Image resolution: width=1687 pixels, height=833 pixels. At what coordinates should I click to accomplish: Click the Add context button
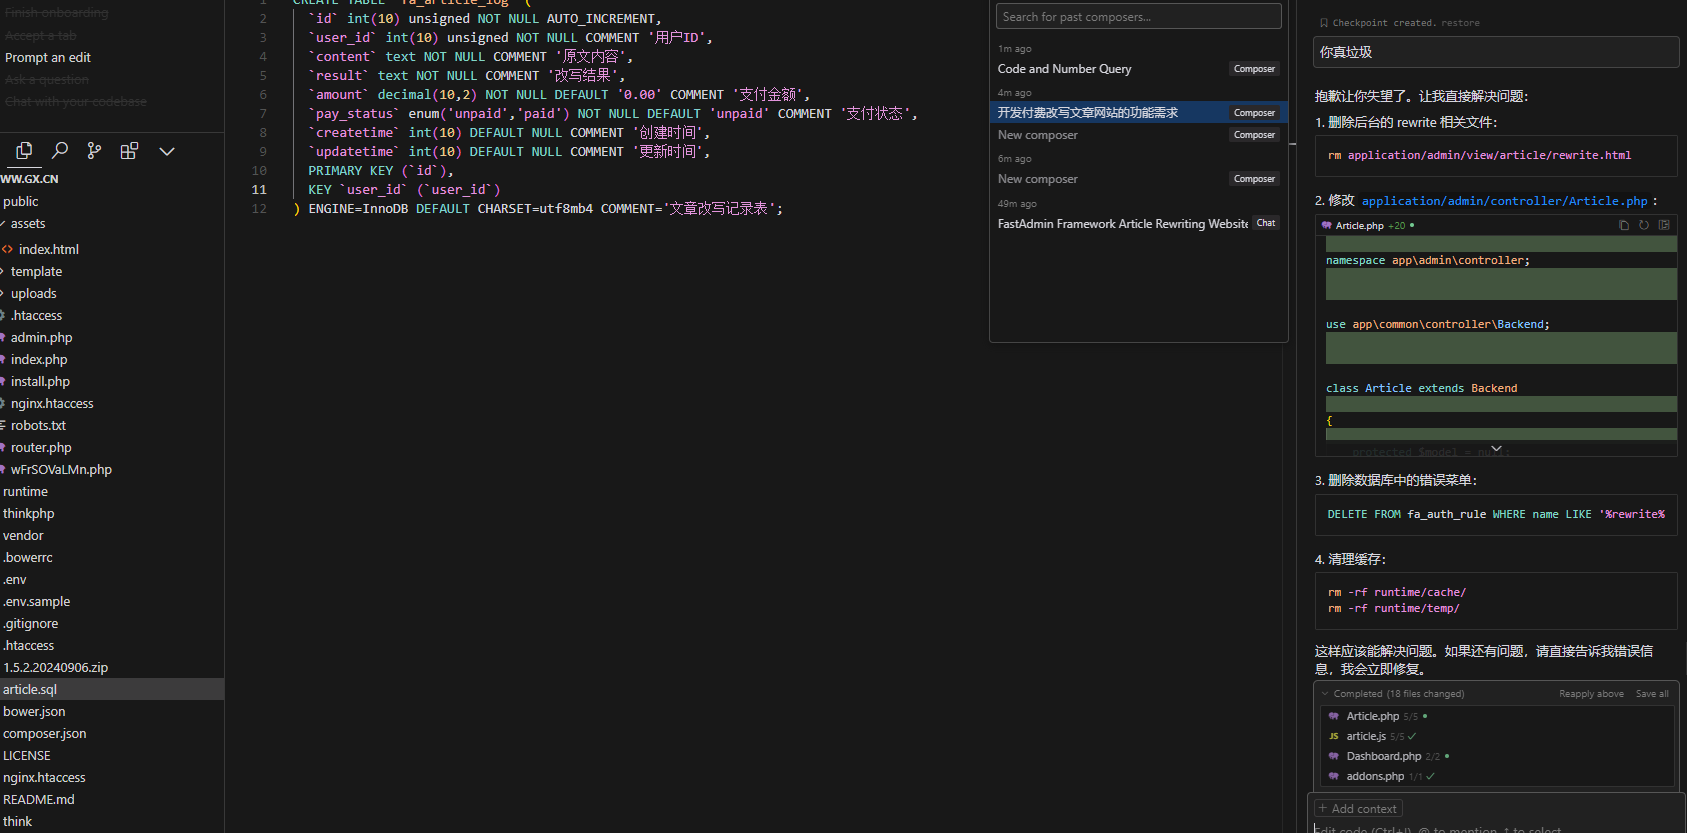pyautogui.click(x=1358, y=808)
